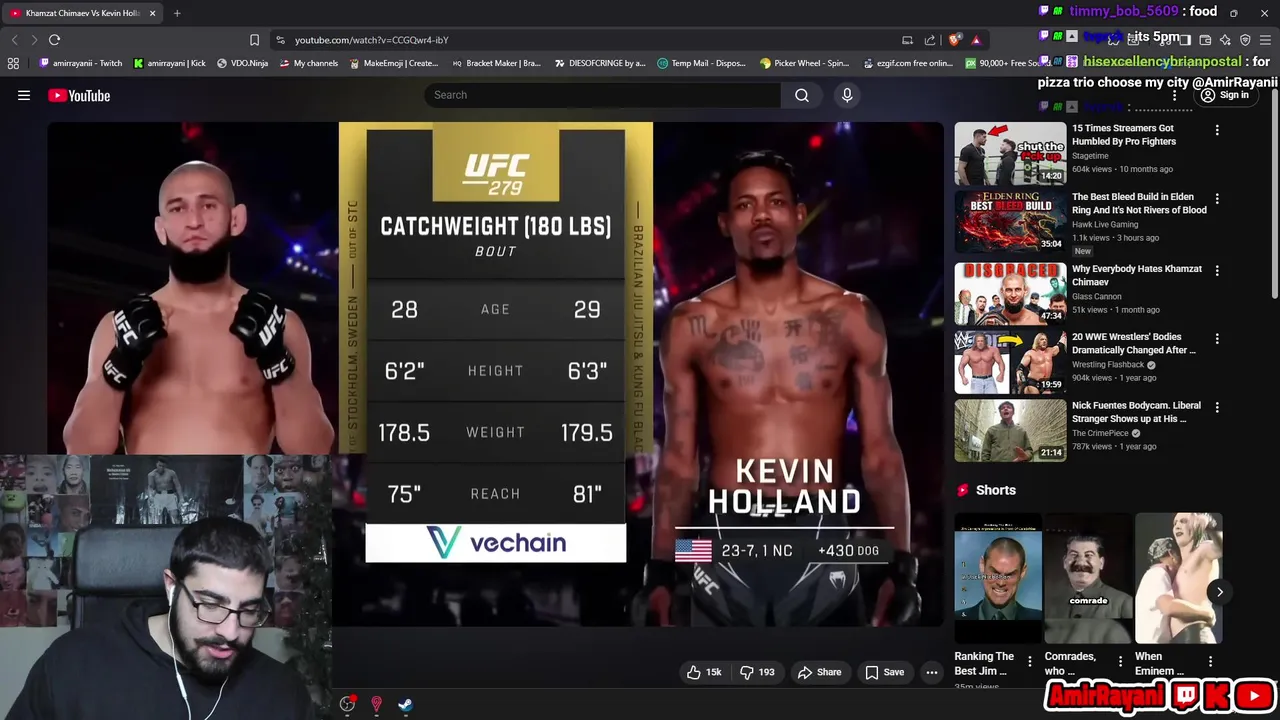Open the Nick Fuentes Bodycam video thumbnail
This screenshot has width=1280, height=720.
[x=1010, y=431]
